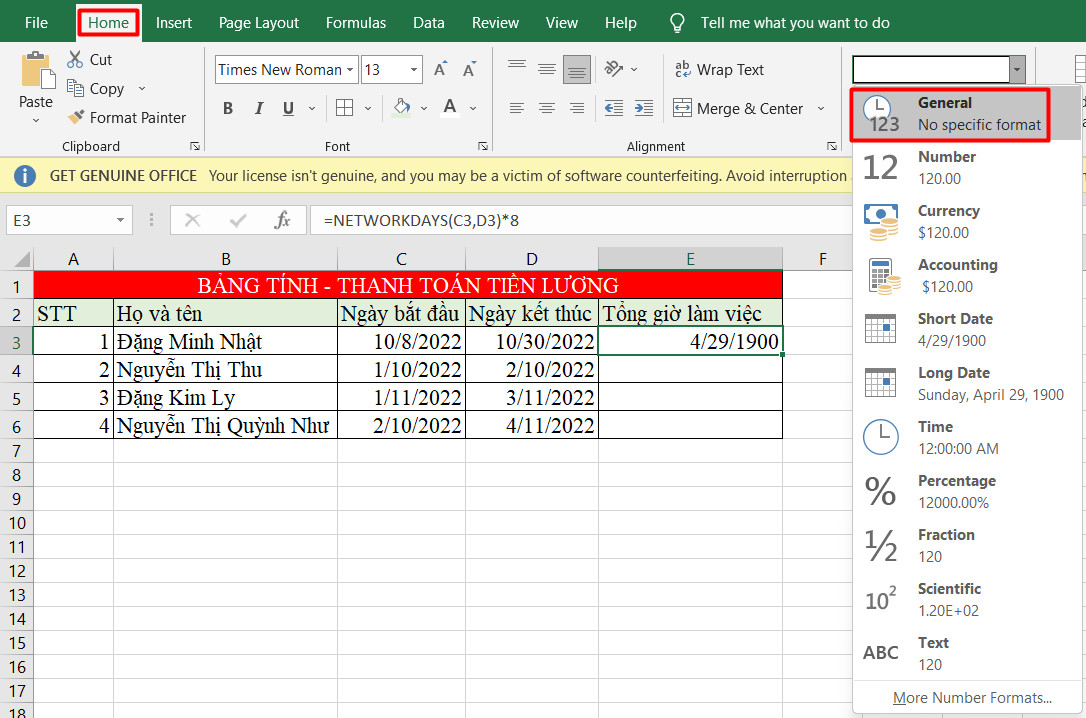The image size is (1086, 718).
Task: Open the Font Size dropdown
Action: pos(412,69)
